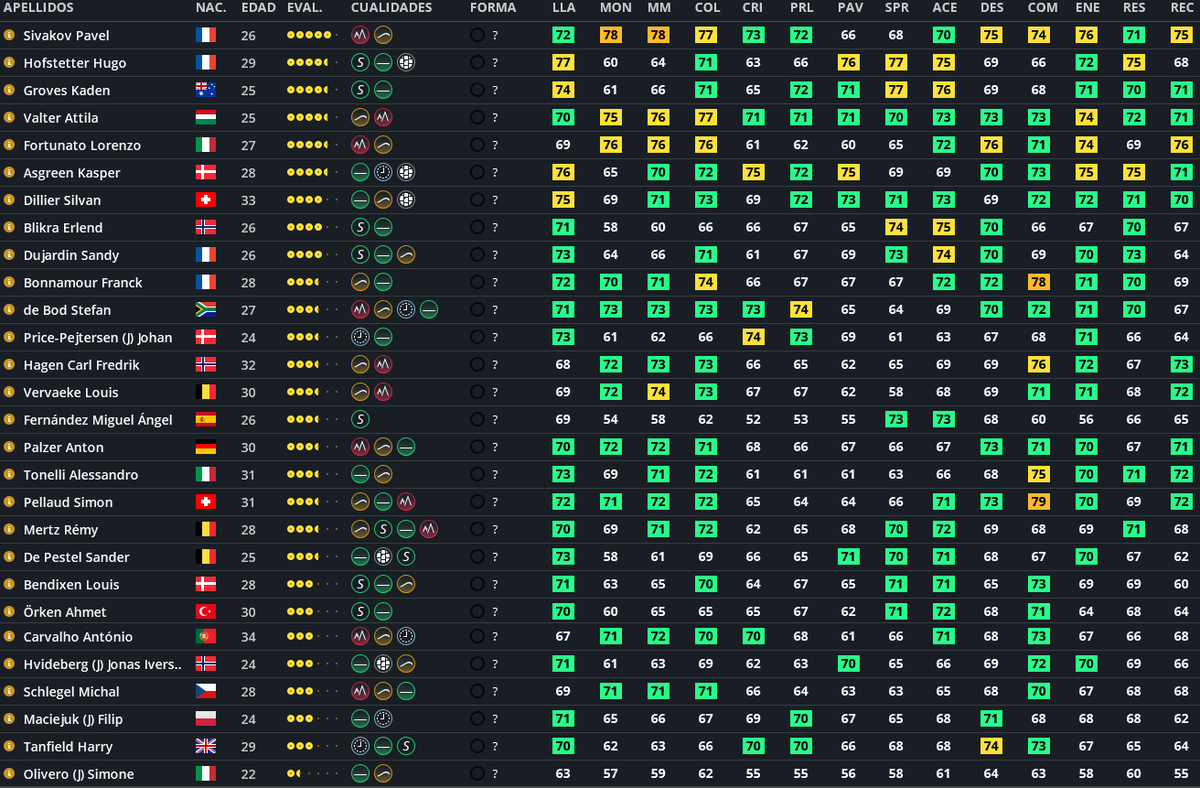Click the form circle for Olivero Simone
The width and height of the screenshot is (1200, 788).
pyautogui.click(x=477, y=774)
